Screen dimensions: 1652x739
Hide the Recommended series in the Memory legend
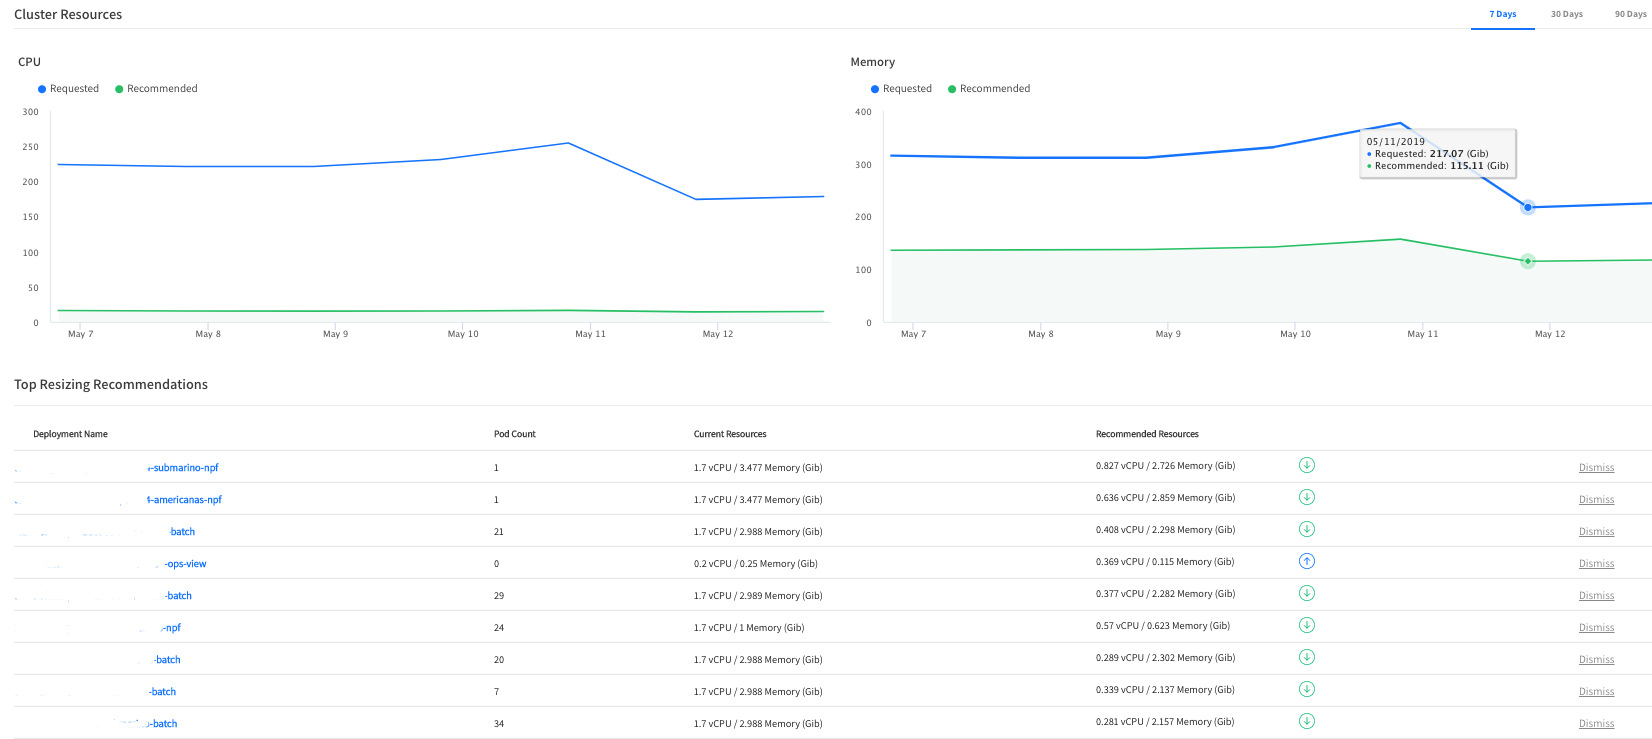989,89
